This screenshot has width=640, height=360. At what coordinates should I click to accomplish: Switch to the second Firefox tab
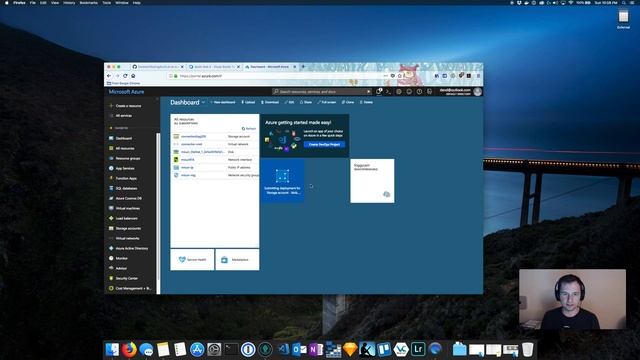pyautogui.click(x=214, y=67)
